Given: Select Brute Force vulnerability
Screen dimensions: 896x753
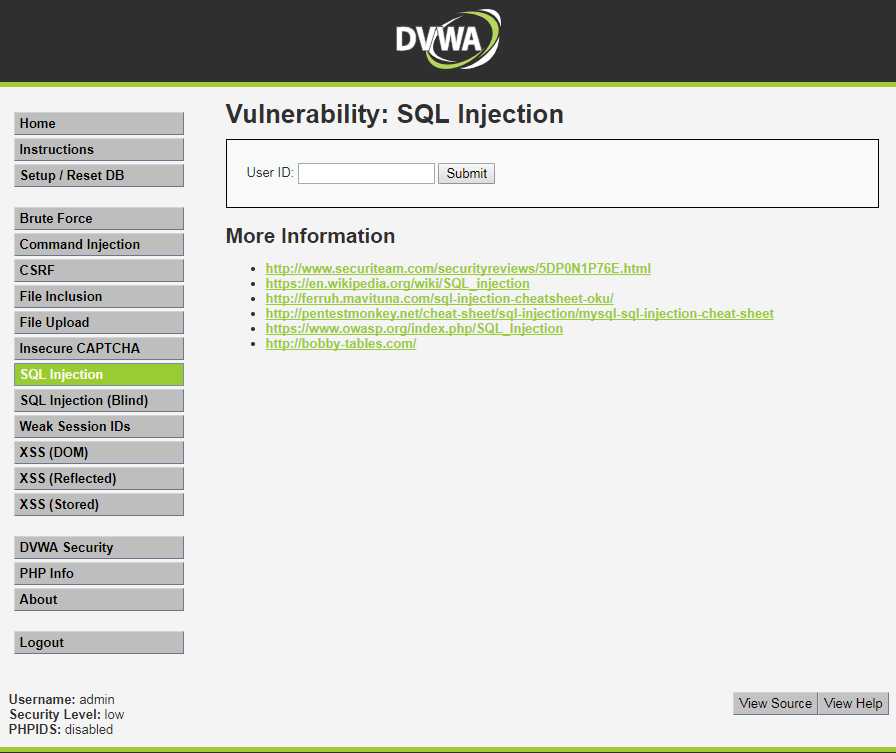Looking at the screenshot, I should pyautogui.click(x=99, y=218).
